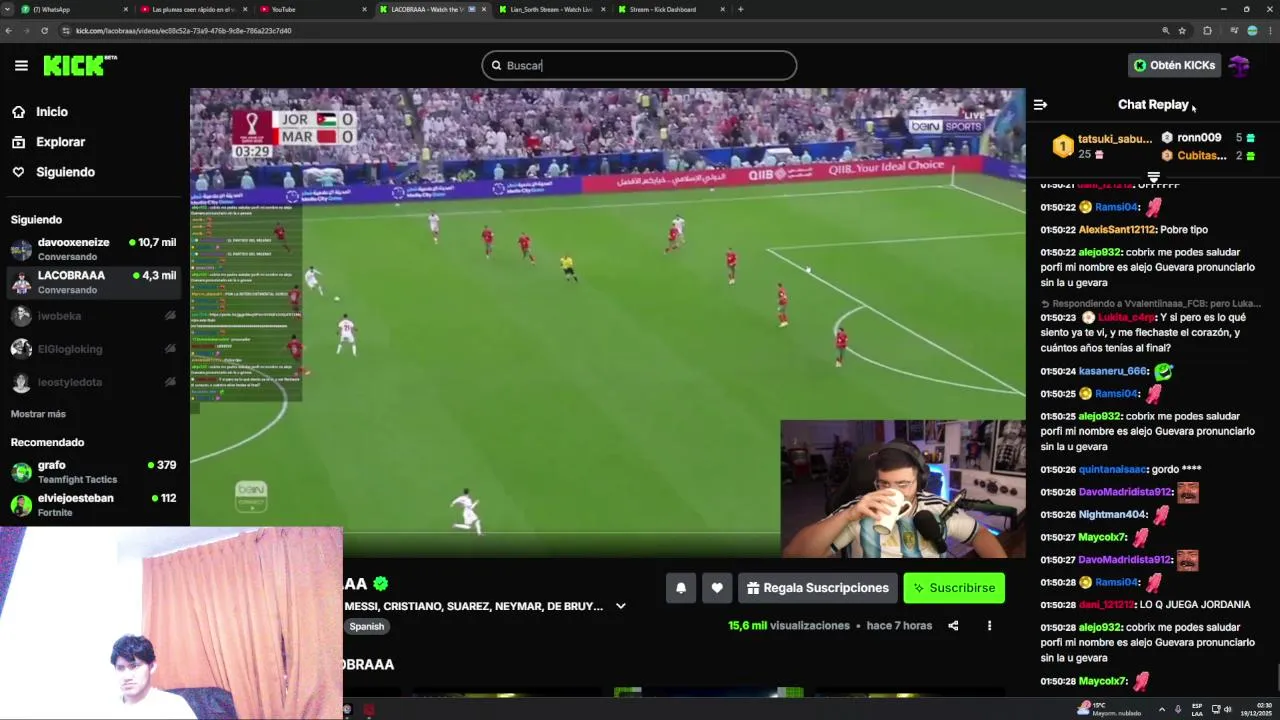
Task: Click the Obtén KICKs button
Action: [x=1174, y=65]
